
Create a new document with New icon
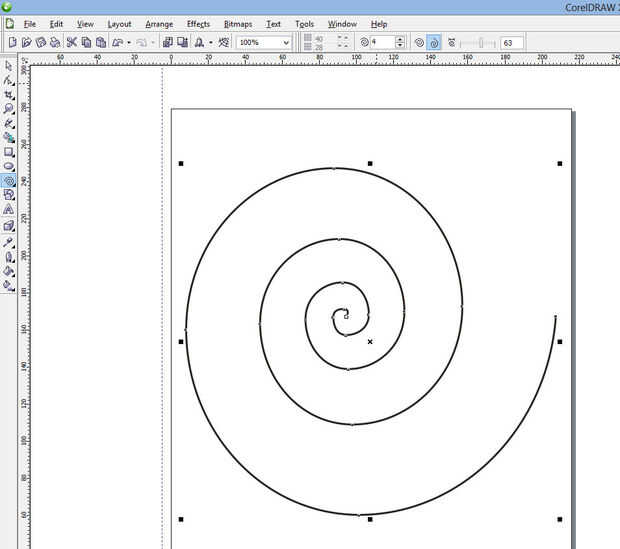click(11, 43)
